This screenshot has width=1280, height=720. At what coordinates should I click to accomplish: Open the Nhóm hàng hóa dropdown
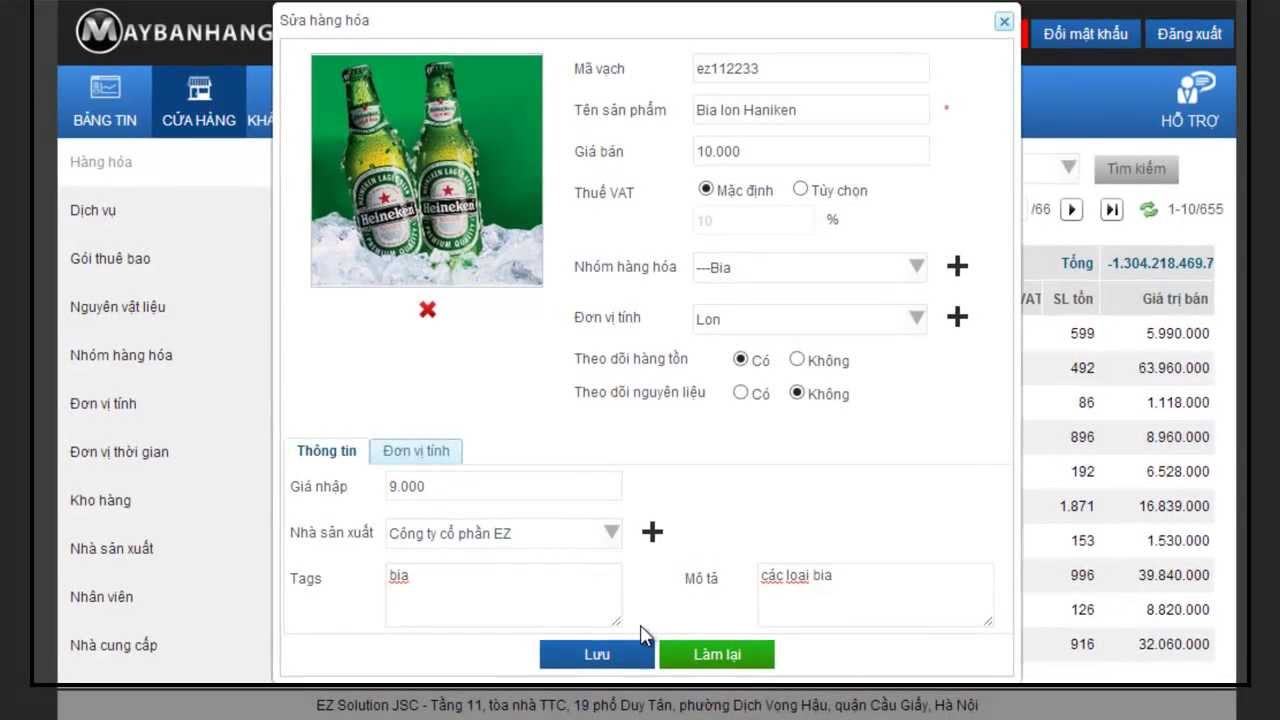click(916, 267)
